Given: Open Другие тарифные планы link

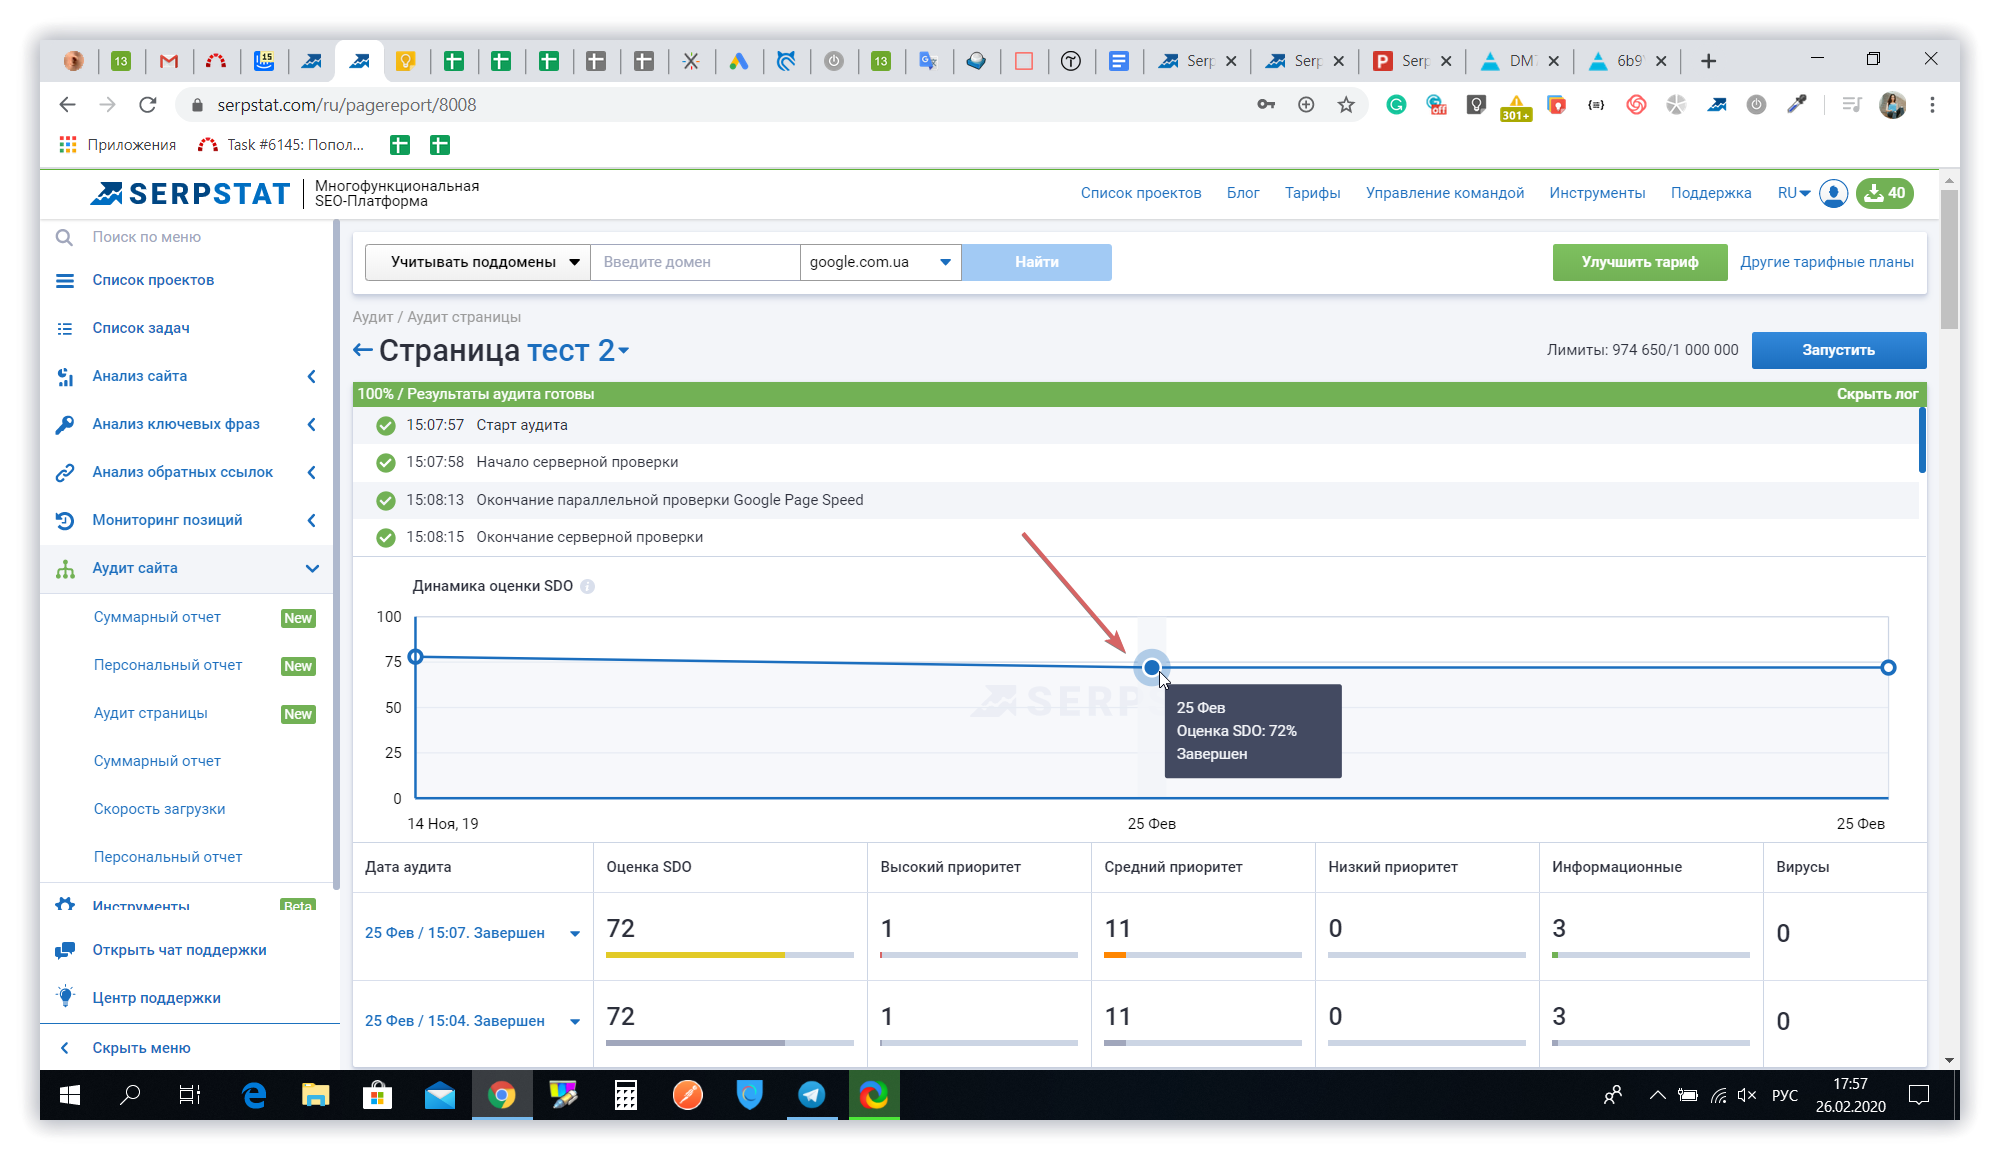Looking at the screenshot, I should click(1827, 262).
